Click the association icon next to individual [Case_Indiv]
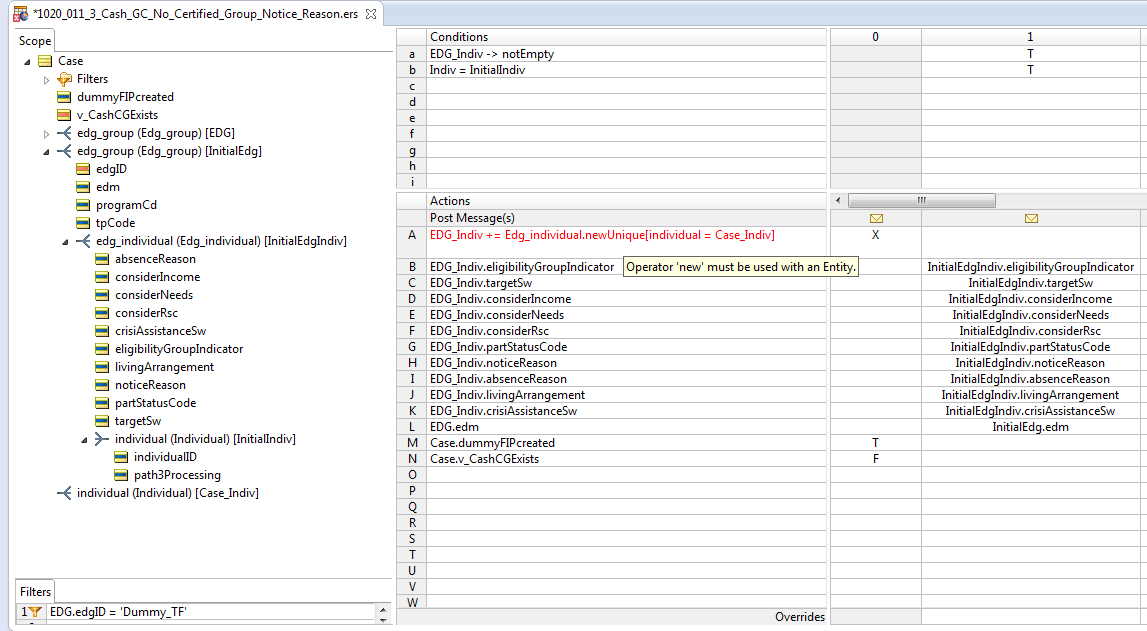 pyautogui.click(x=64, y=494)
